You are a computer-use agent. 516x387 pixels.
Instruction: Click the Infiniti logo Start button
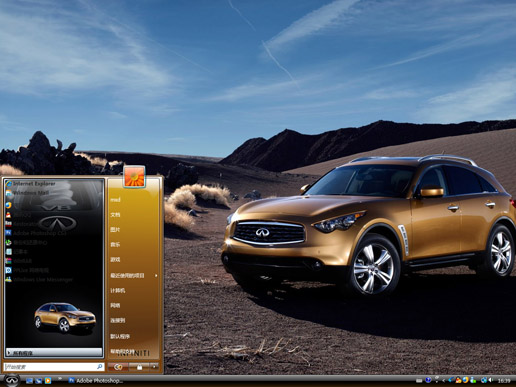(x=12, y=380)
